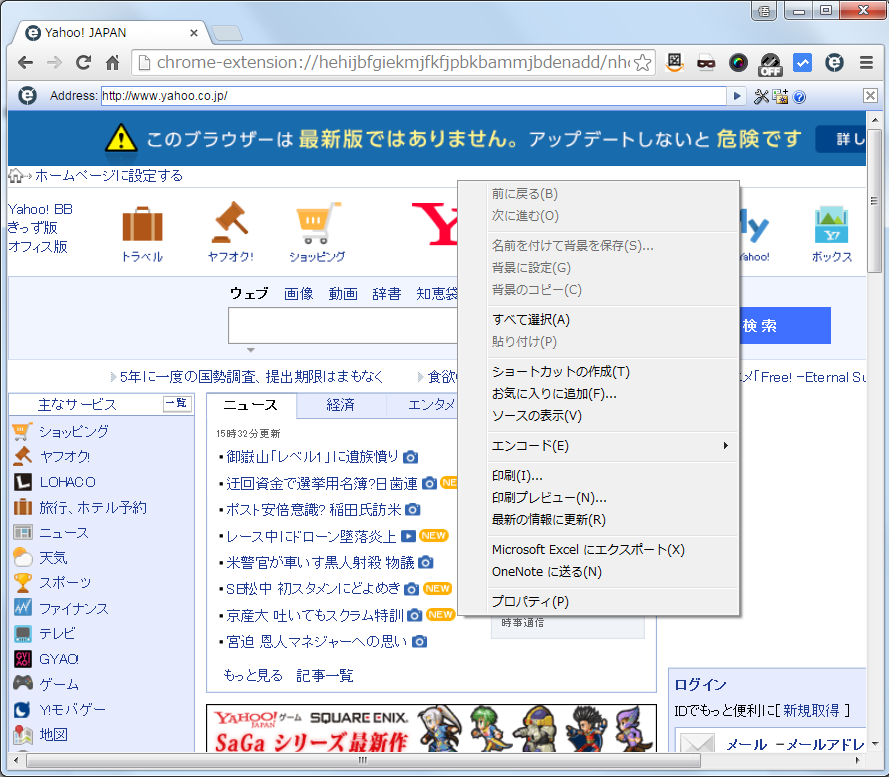Choose すべて選択(A) in context menu
The height and width of the screenshot is (777, 889).
click(612, 320)
